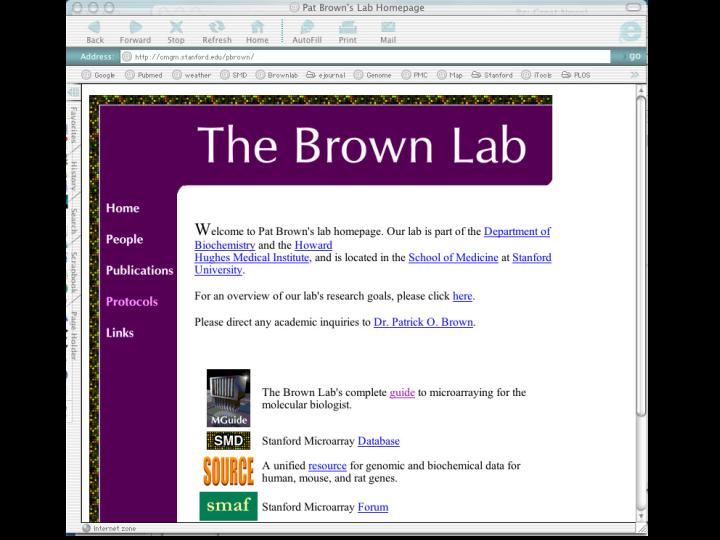Open the weather favorites bookmark

click(x=191, y=75)
